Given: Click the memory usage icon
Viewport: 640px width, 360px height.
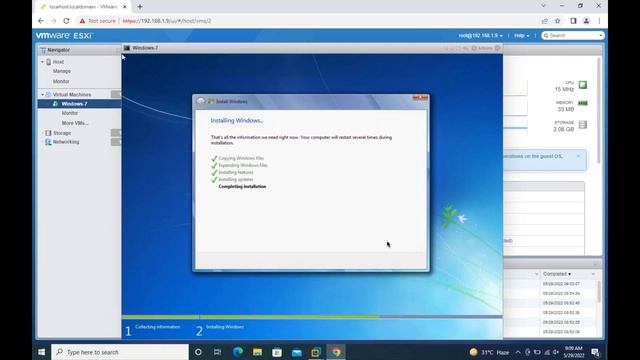Looking at the screenshot, I should click(583, 103).
